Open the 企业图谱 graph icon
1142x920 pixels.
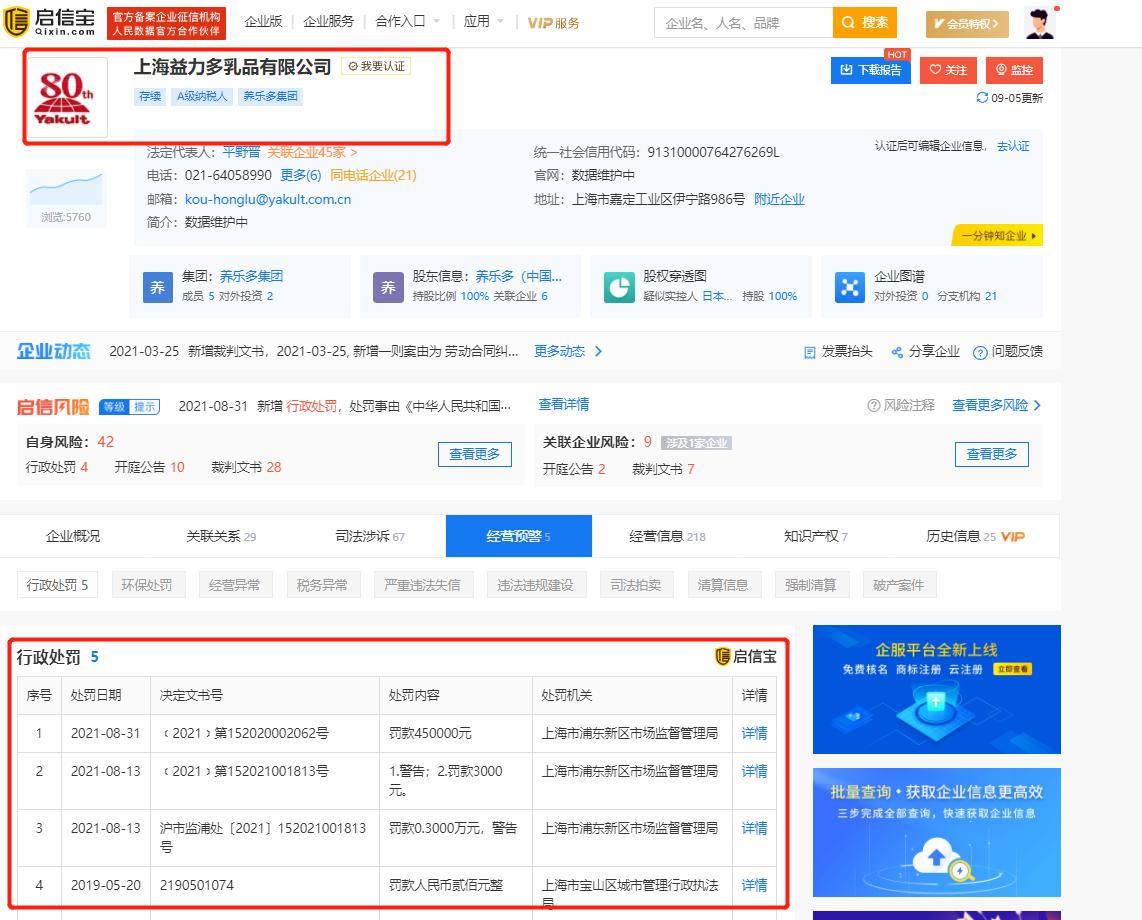849,287
